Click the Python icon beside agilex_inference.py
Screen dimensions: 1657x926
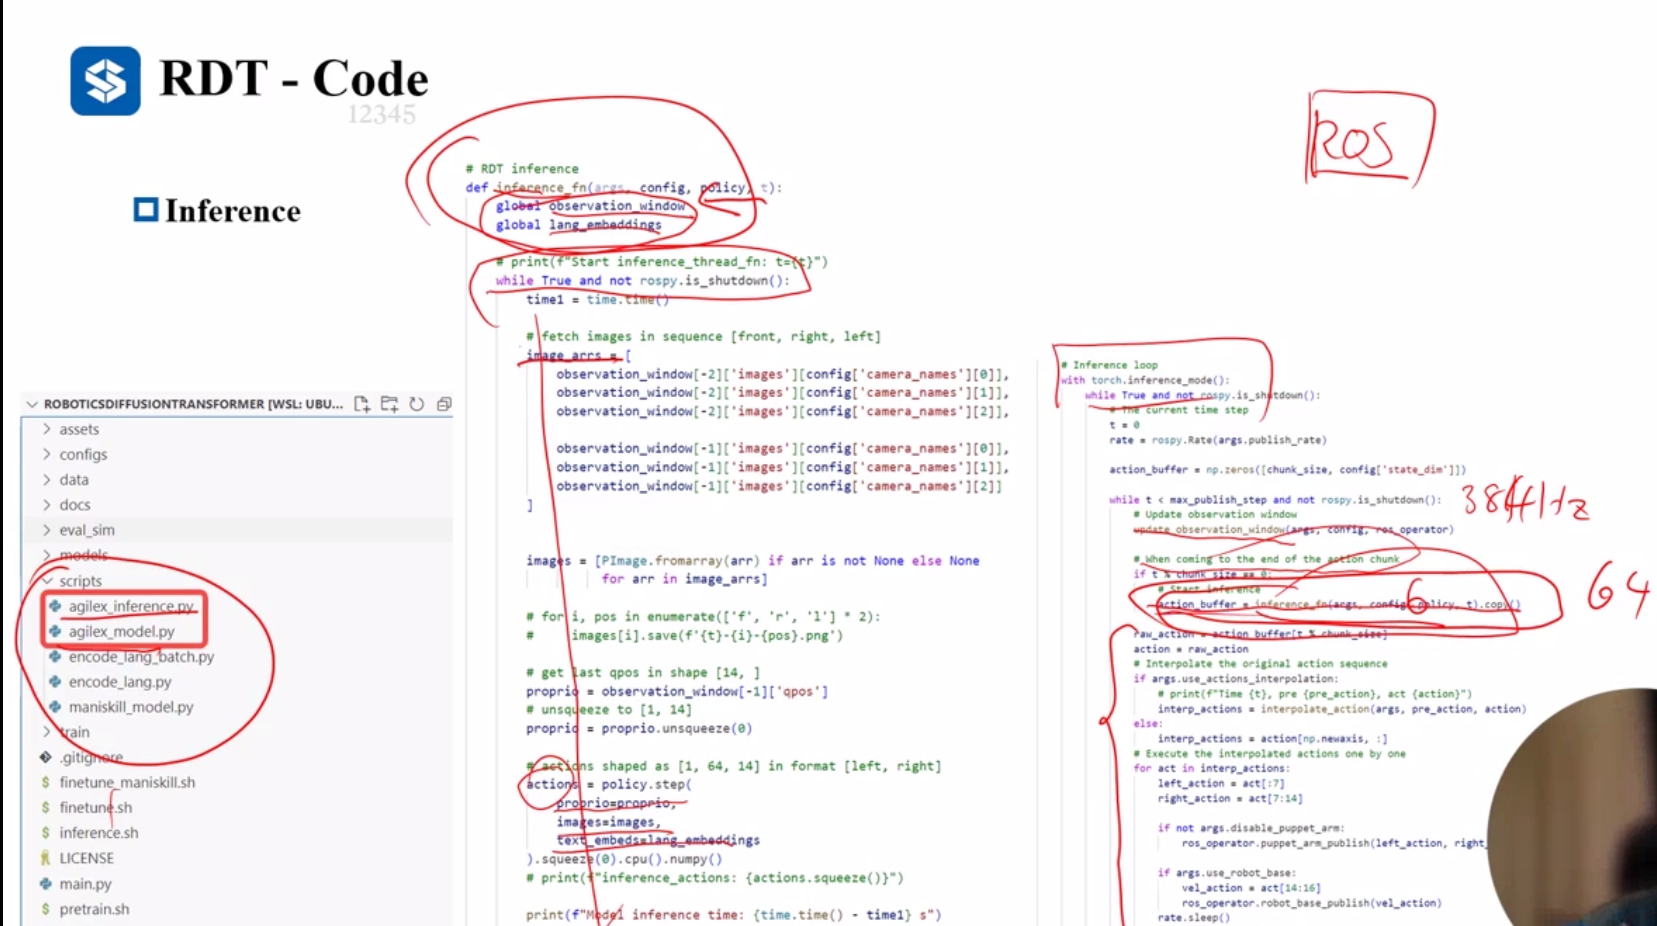coord(55,606)
